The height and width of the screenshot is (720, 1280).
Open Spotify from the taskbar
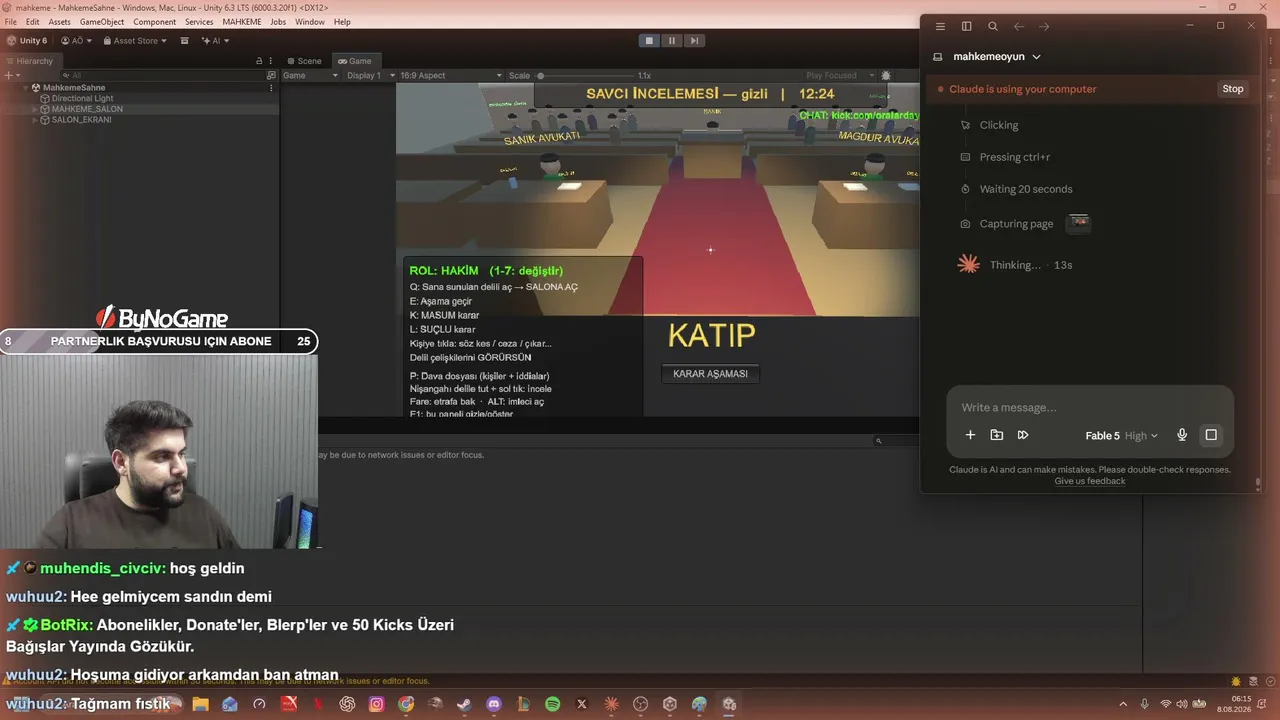click(x=553, y=704)
